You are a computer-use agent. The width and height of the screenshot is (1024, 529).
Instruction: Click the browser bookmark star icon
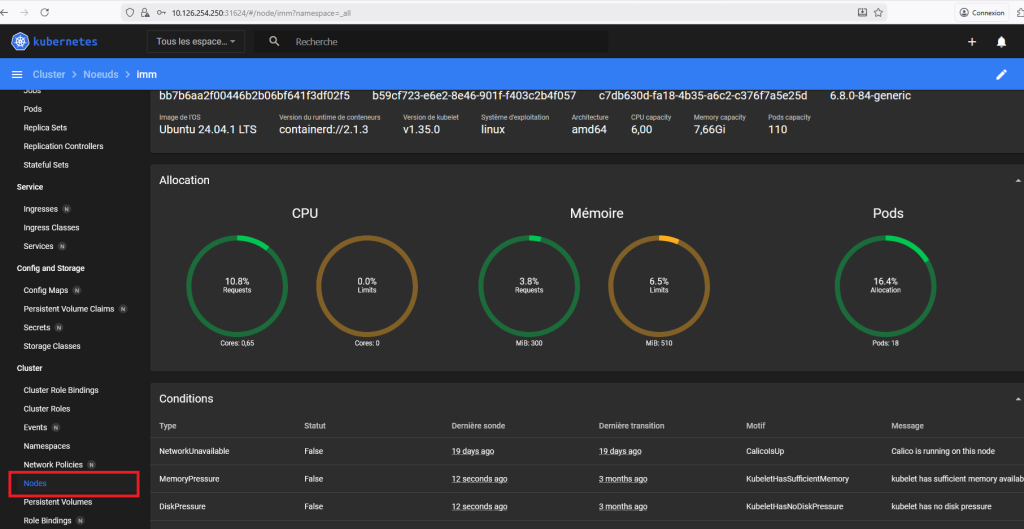(879, 12)
